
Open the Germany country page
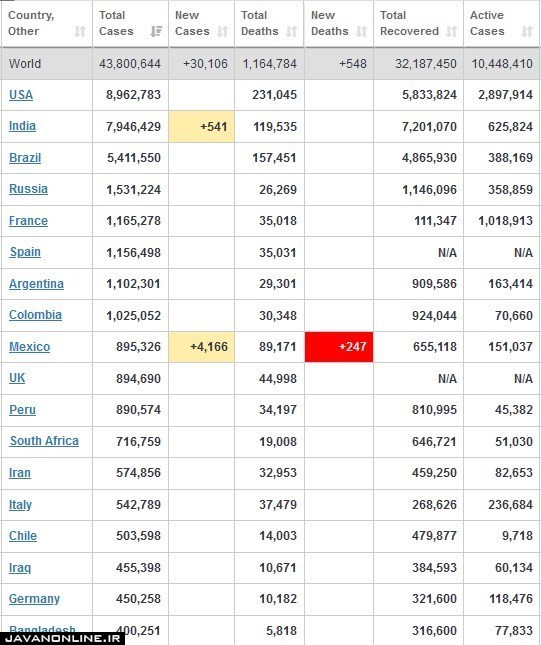[35, 599]
